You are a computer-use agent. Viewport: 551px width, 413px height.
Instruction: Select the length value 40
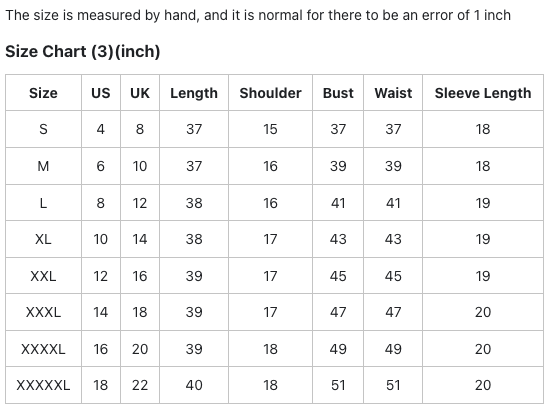click(x=194, y=385)
